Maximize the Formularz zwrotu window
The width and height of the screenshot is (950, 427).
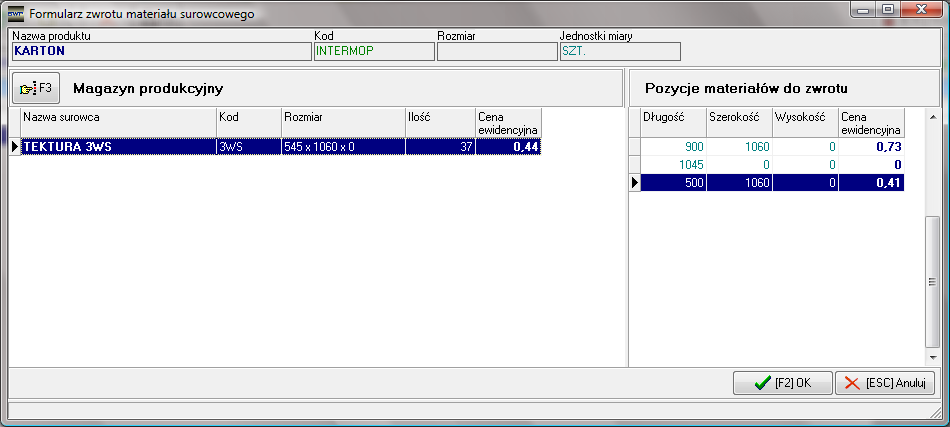point(888,11)
